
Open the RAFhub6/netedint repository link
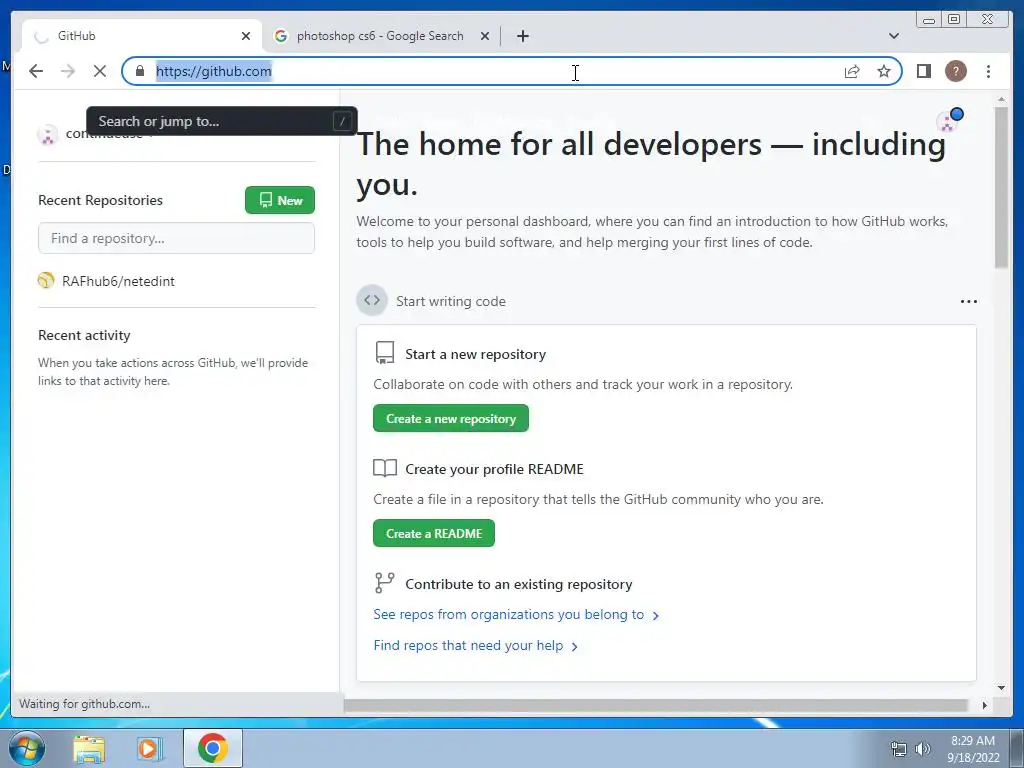point(118,281)
